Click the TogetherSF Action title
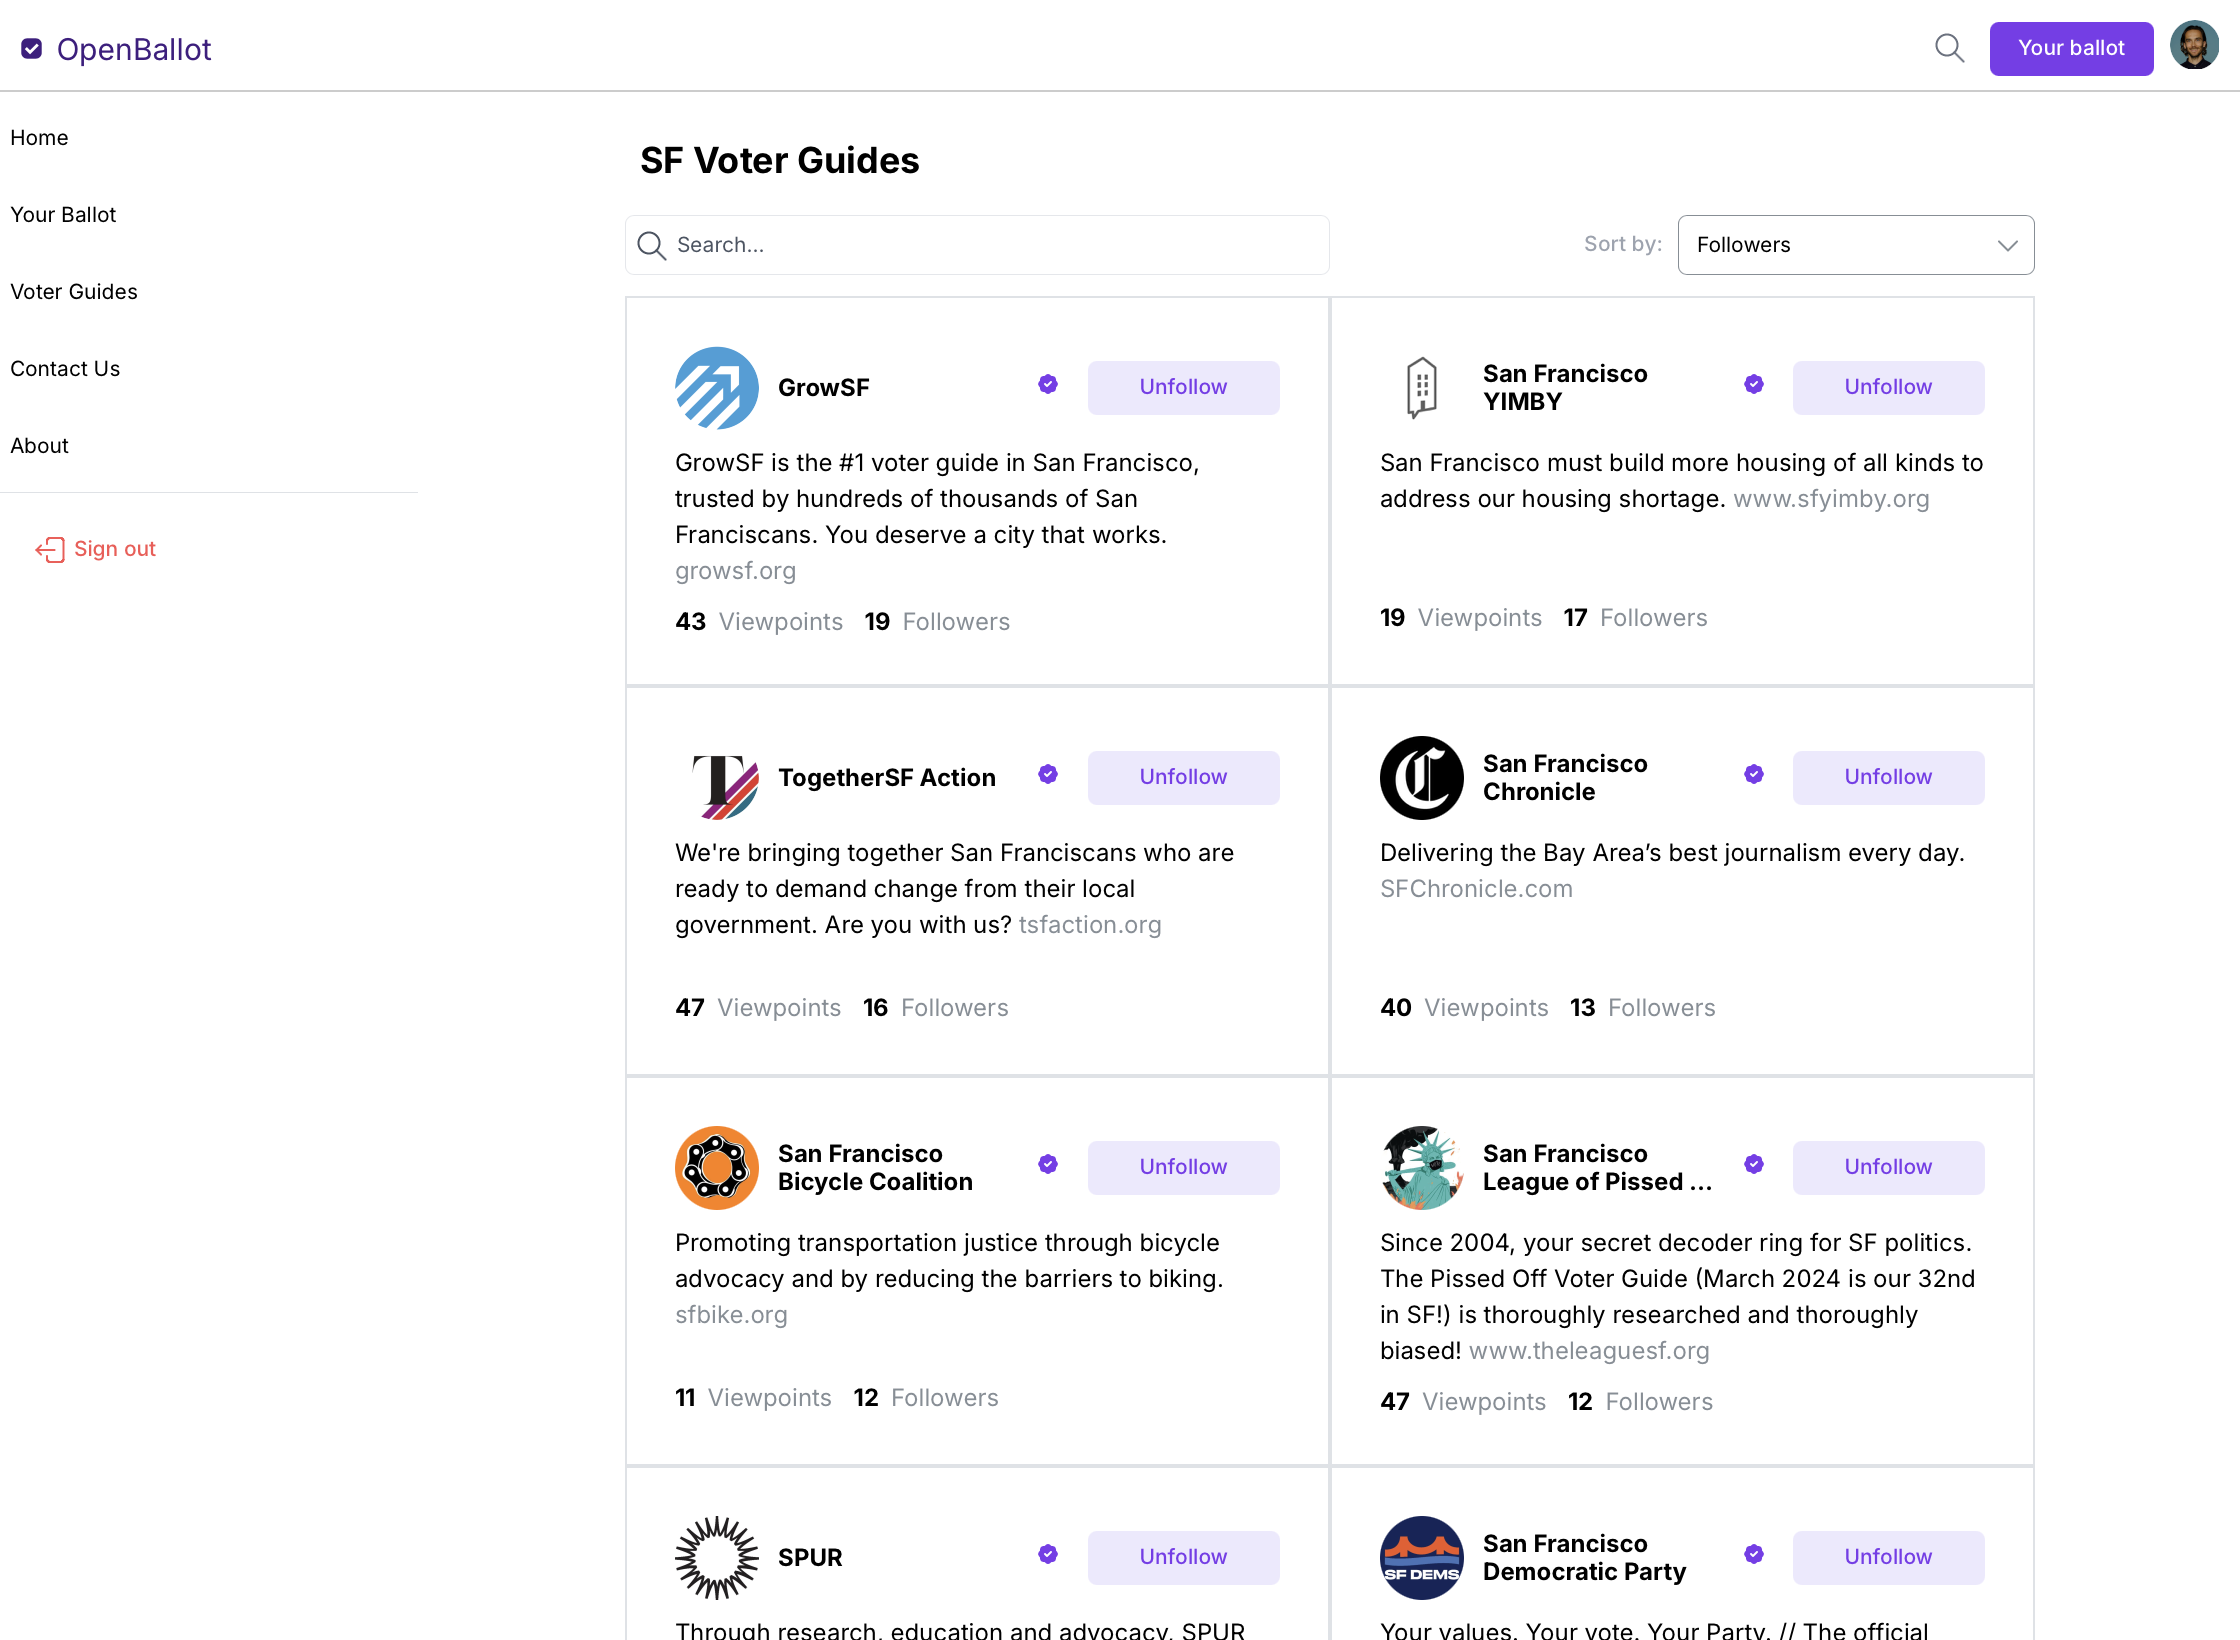Viewport: 2240px width, 1640px height. coord(887,778)
